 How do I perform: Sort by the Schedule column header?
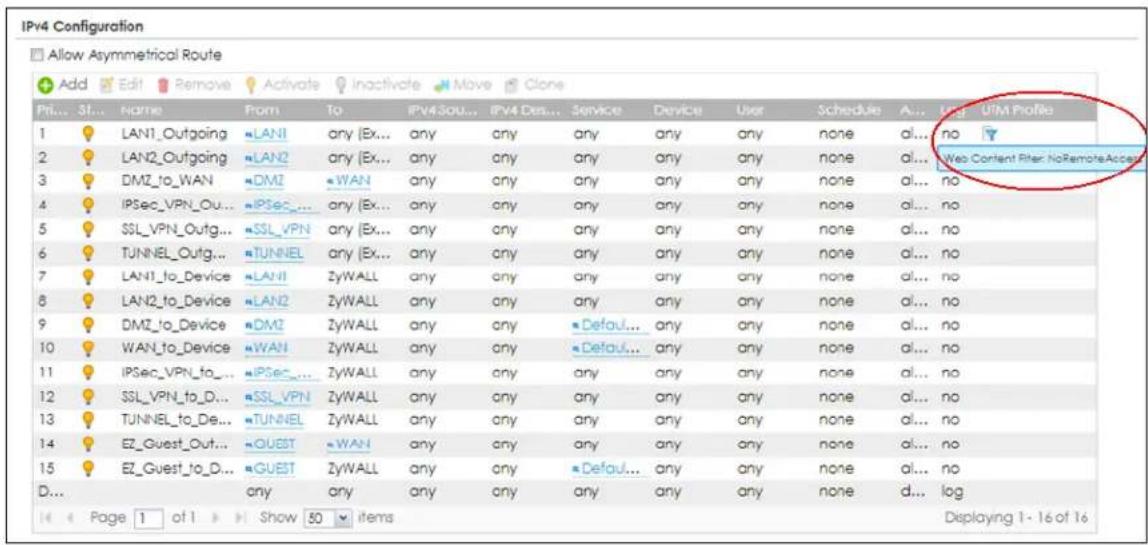coord(849,111)
